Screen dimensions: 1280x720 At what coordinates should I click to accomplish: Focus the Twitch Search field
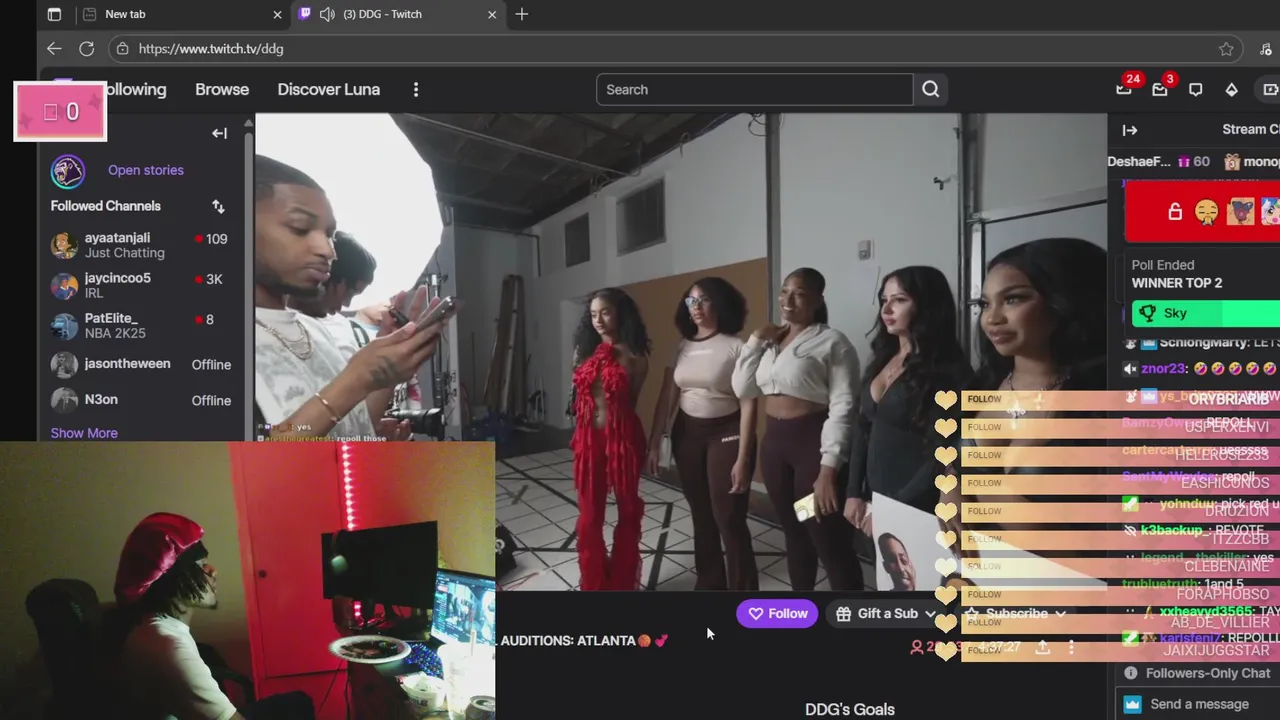(755, 89)
